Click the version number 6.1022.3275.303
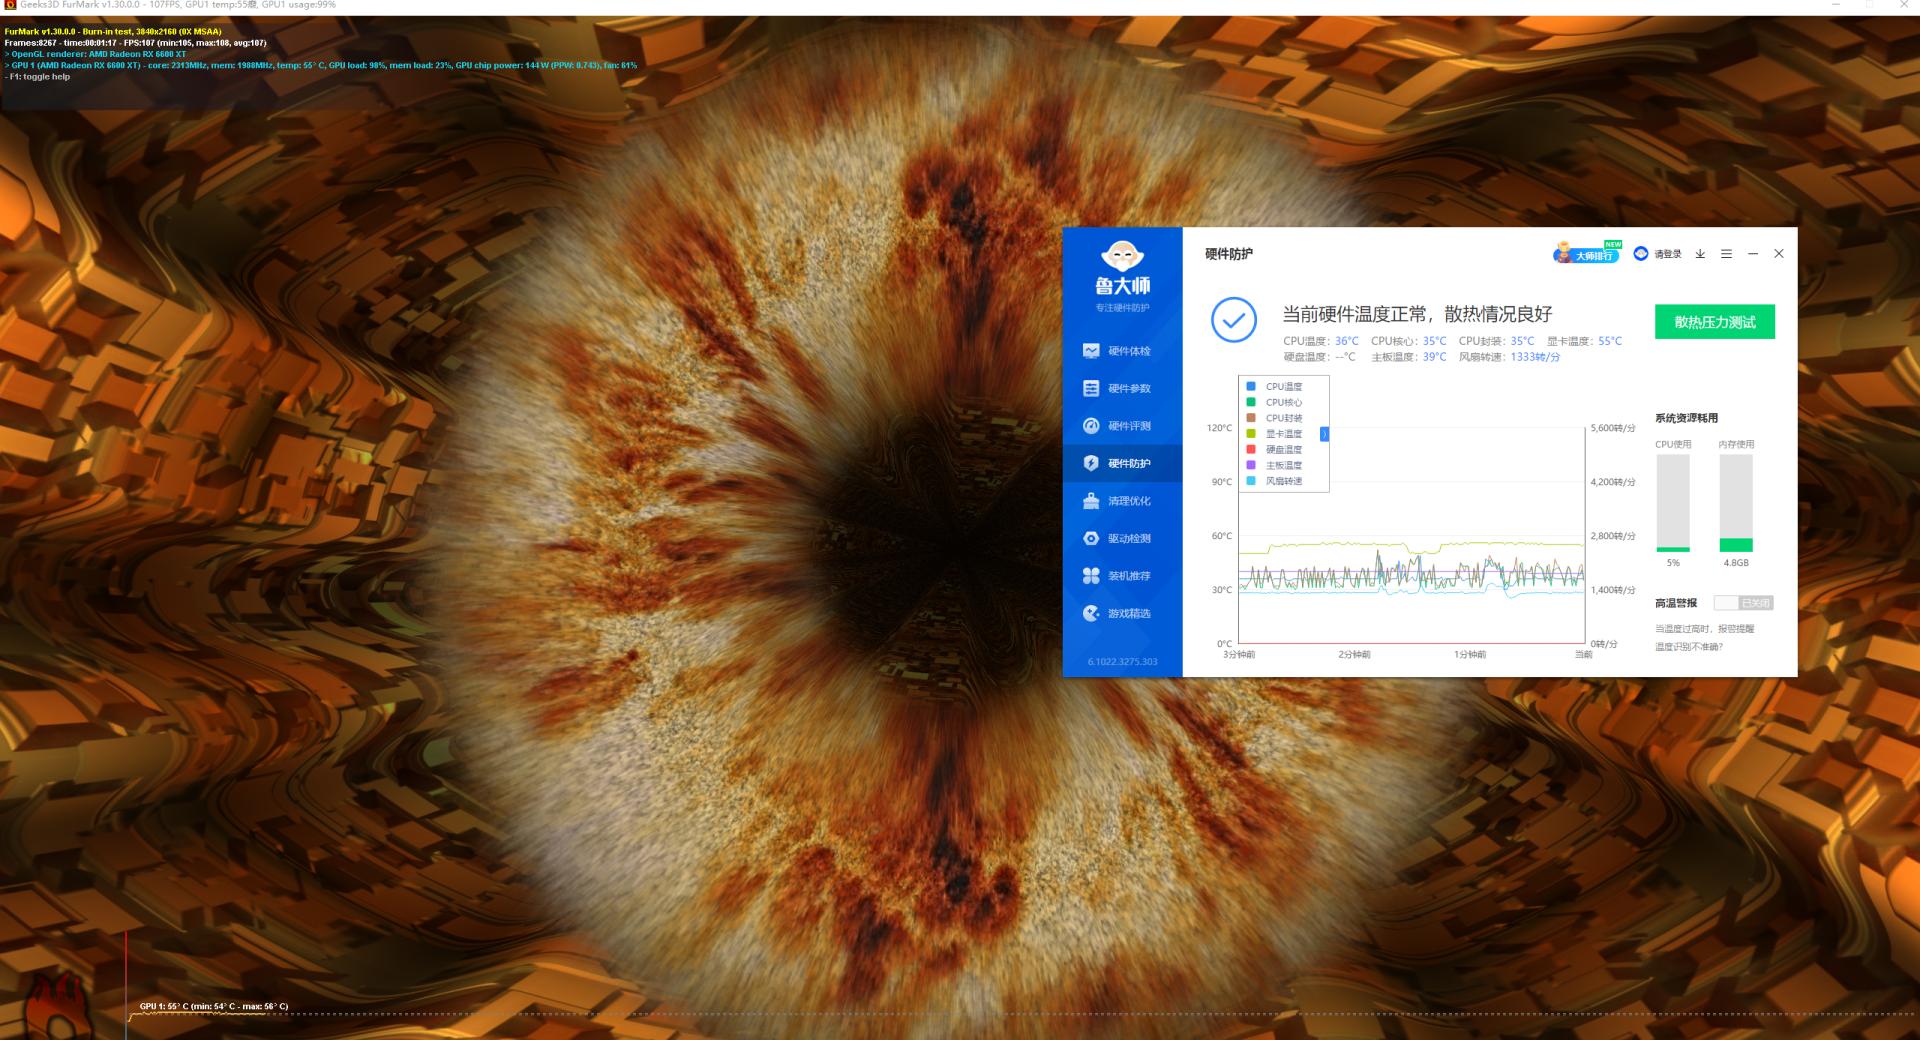This screenshot has width=1920, height=1040. click(1122, 662)
